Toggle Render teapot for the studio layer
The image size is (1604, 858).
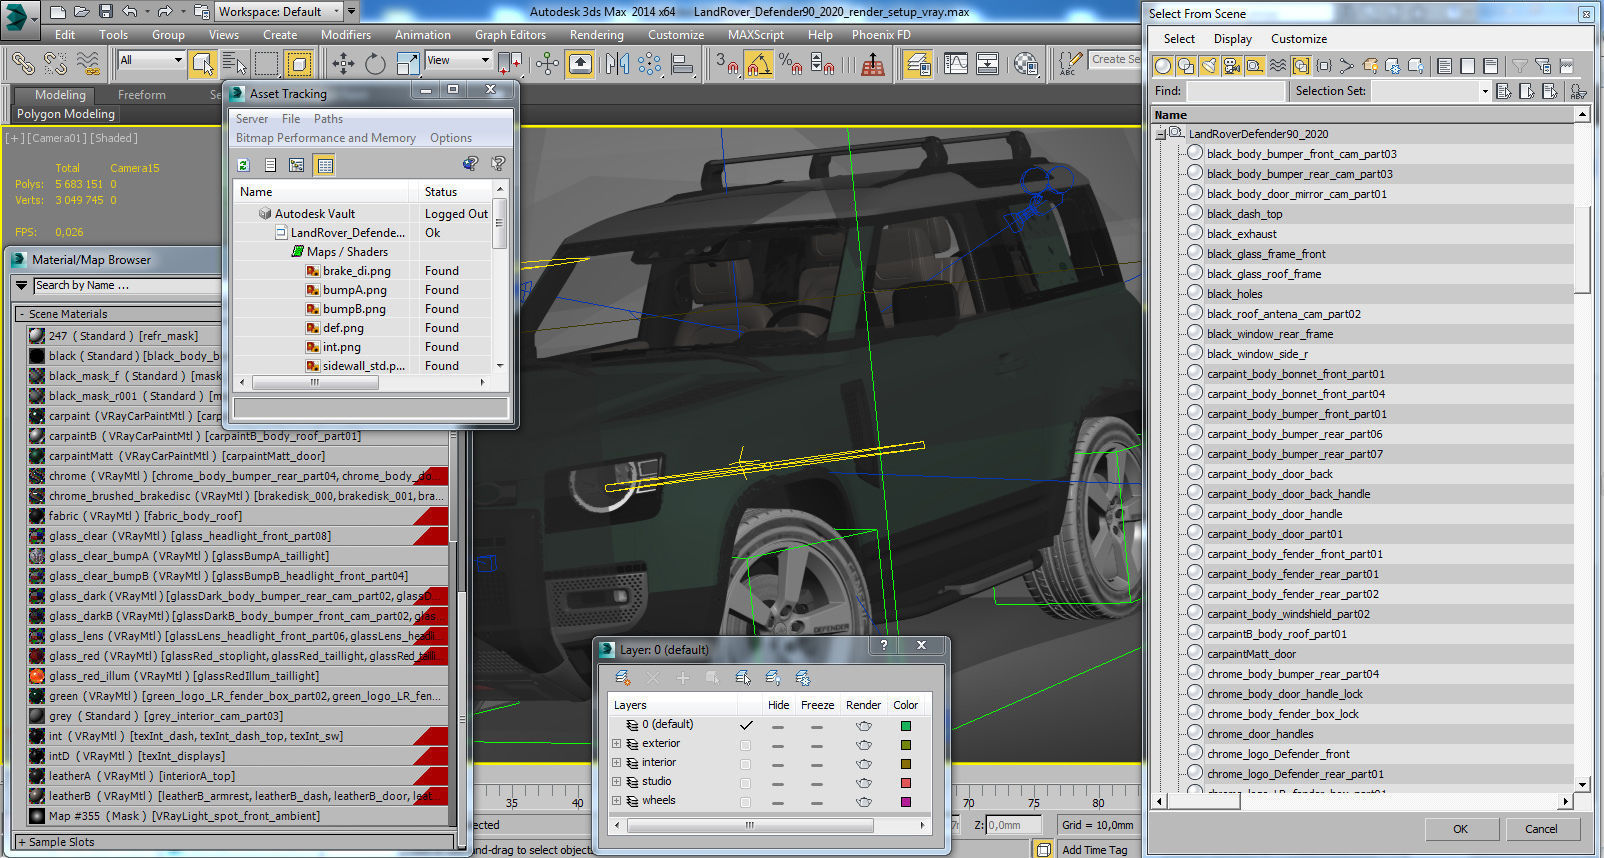click(864, 783)
